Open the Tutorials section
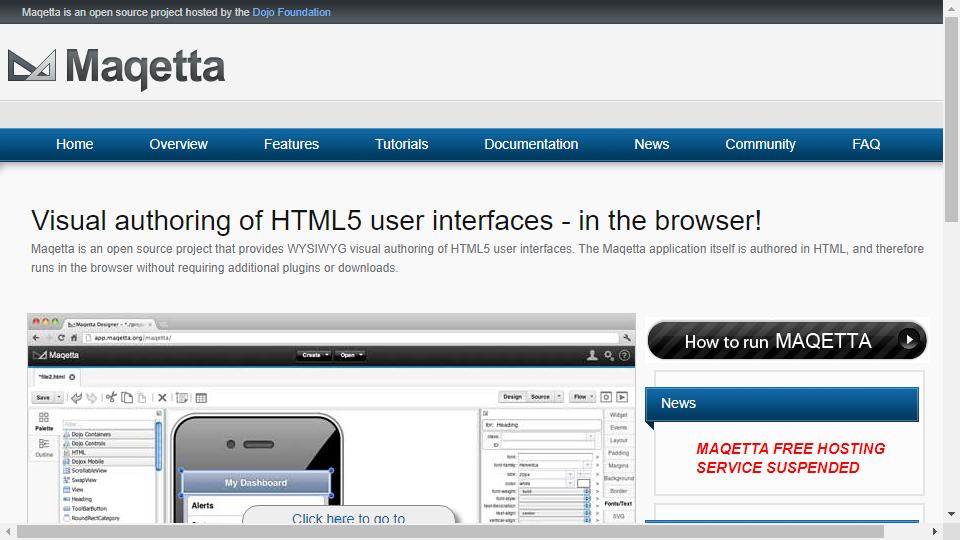 pos(402,144)
